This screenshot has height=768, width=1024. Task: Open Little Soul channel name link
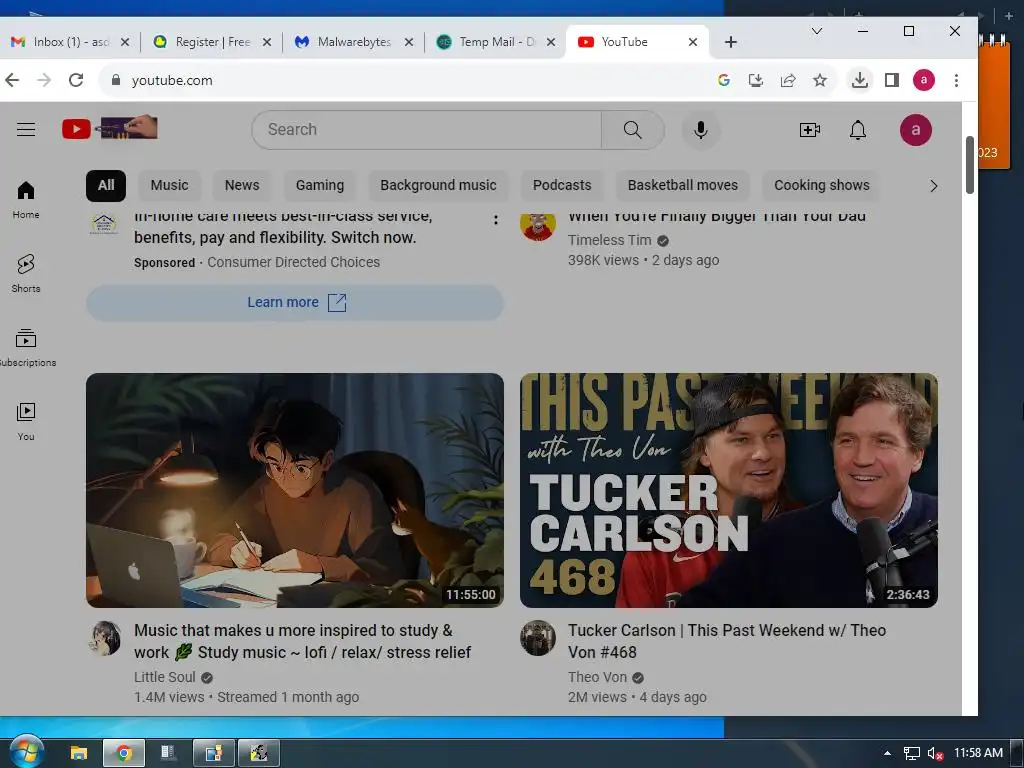[165, 677]
